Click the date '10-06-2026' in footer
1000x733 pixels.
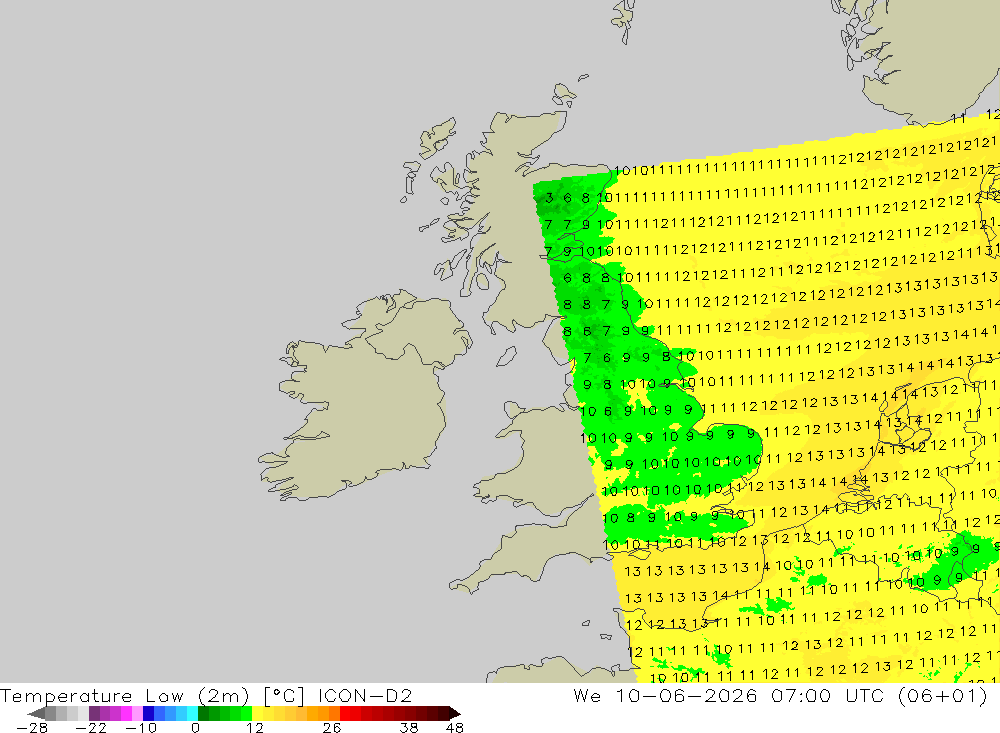pyautogui.click(x=686, y=695)
